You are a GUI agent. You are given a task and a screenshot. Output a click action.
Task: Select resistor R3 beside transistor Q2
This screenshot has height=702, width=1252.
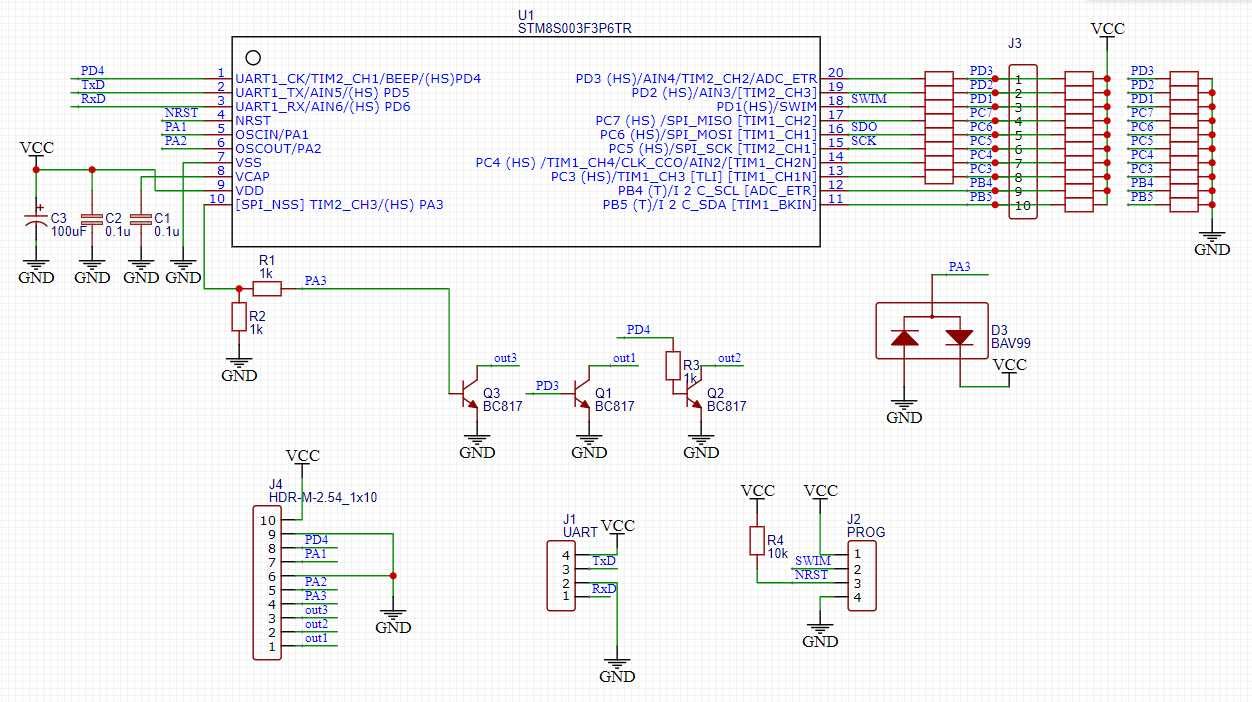coord(673,366)
